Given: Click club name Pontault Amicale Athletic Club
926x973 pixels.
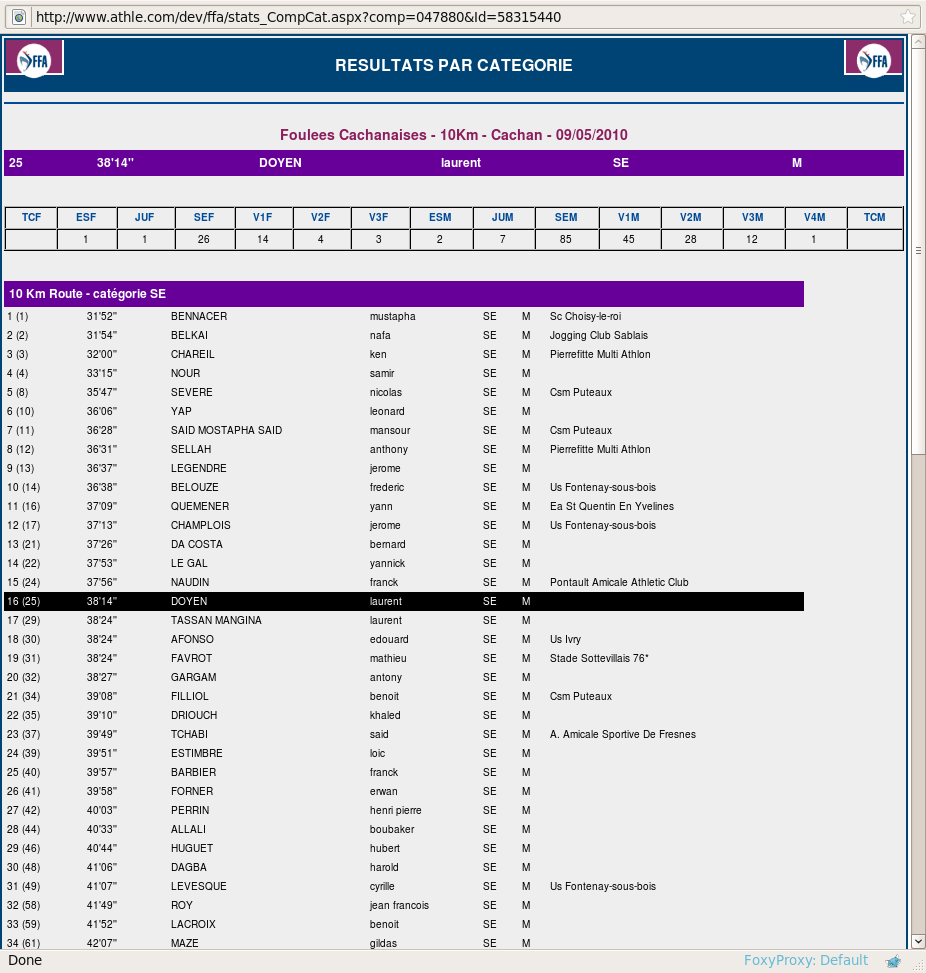Looking at the screenshot, I should point(619,582).
